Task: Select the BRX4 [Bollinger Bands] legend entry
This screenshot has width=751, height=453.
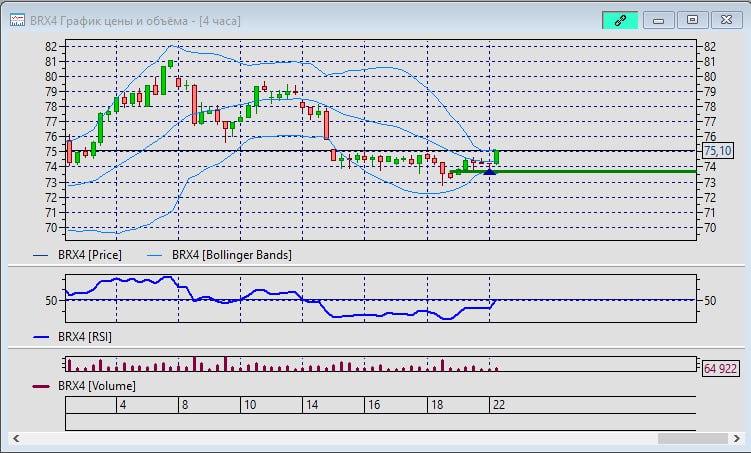Action: [219, 255]
